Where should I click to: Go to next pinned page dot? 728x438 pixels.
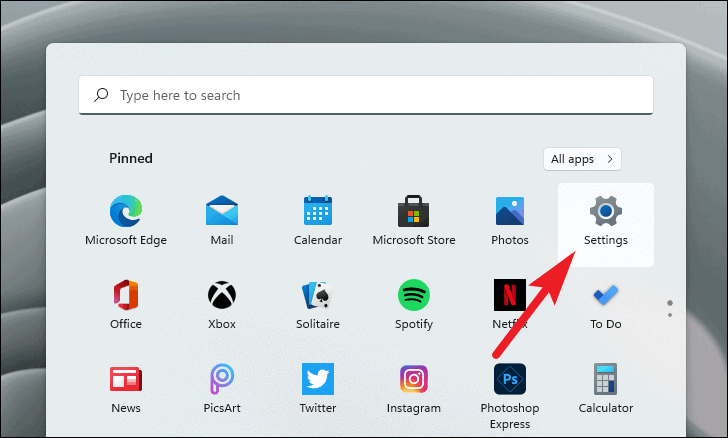(670, 315)
